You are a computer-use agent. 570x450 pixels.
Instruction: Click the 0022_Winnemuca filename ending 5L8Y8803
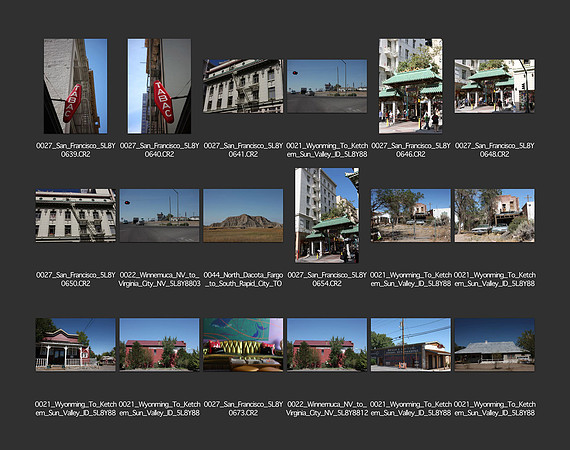click(159, 279)
